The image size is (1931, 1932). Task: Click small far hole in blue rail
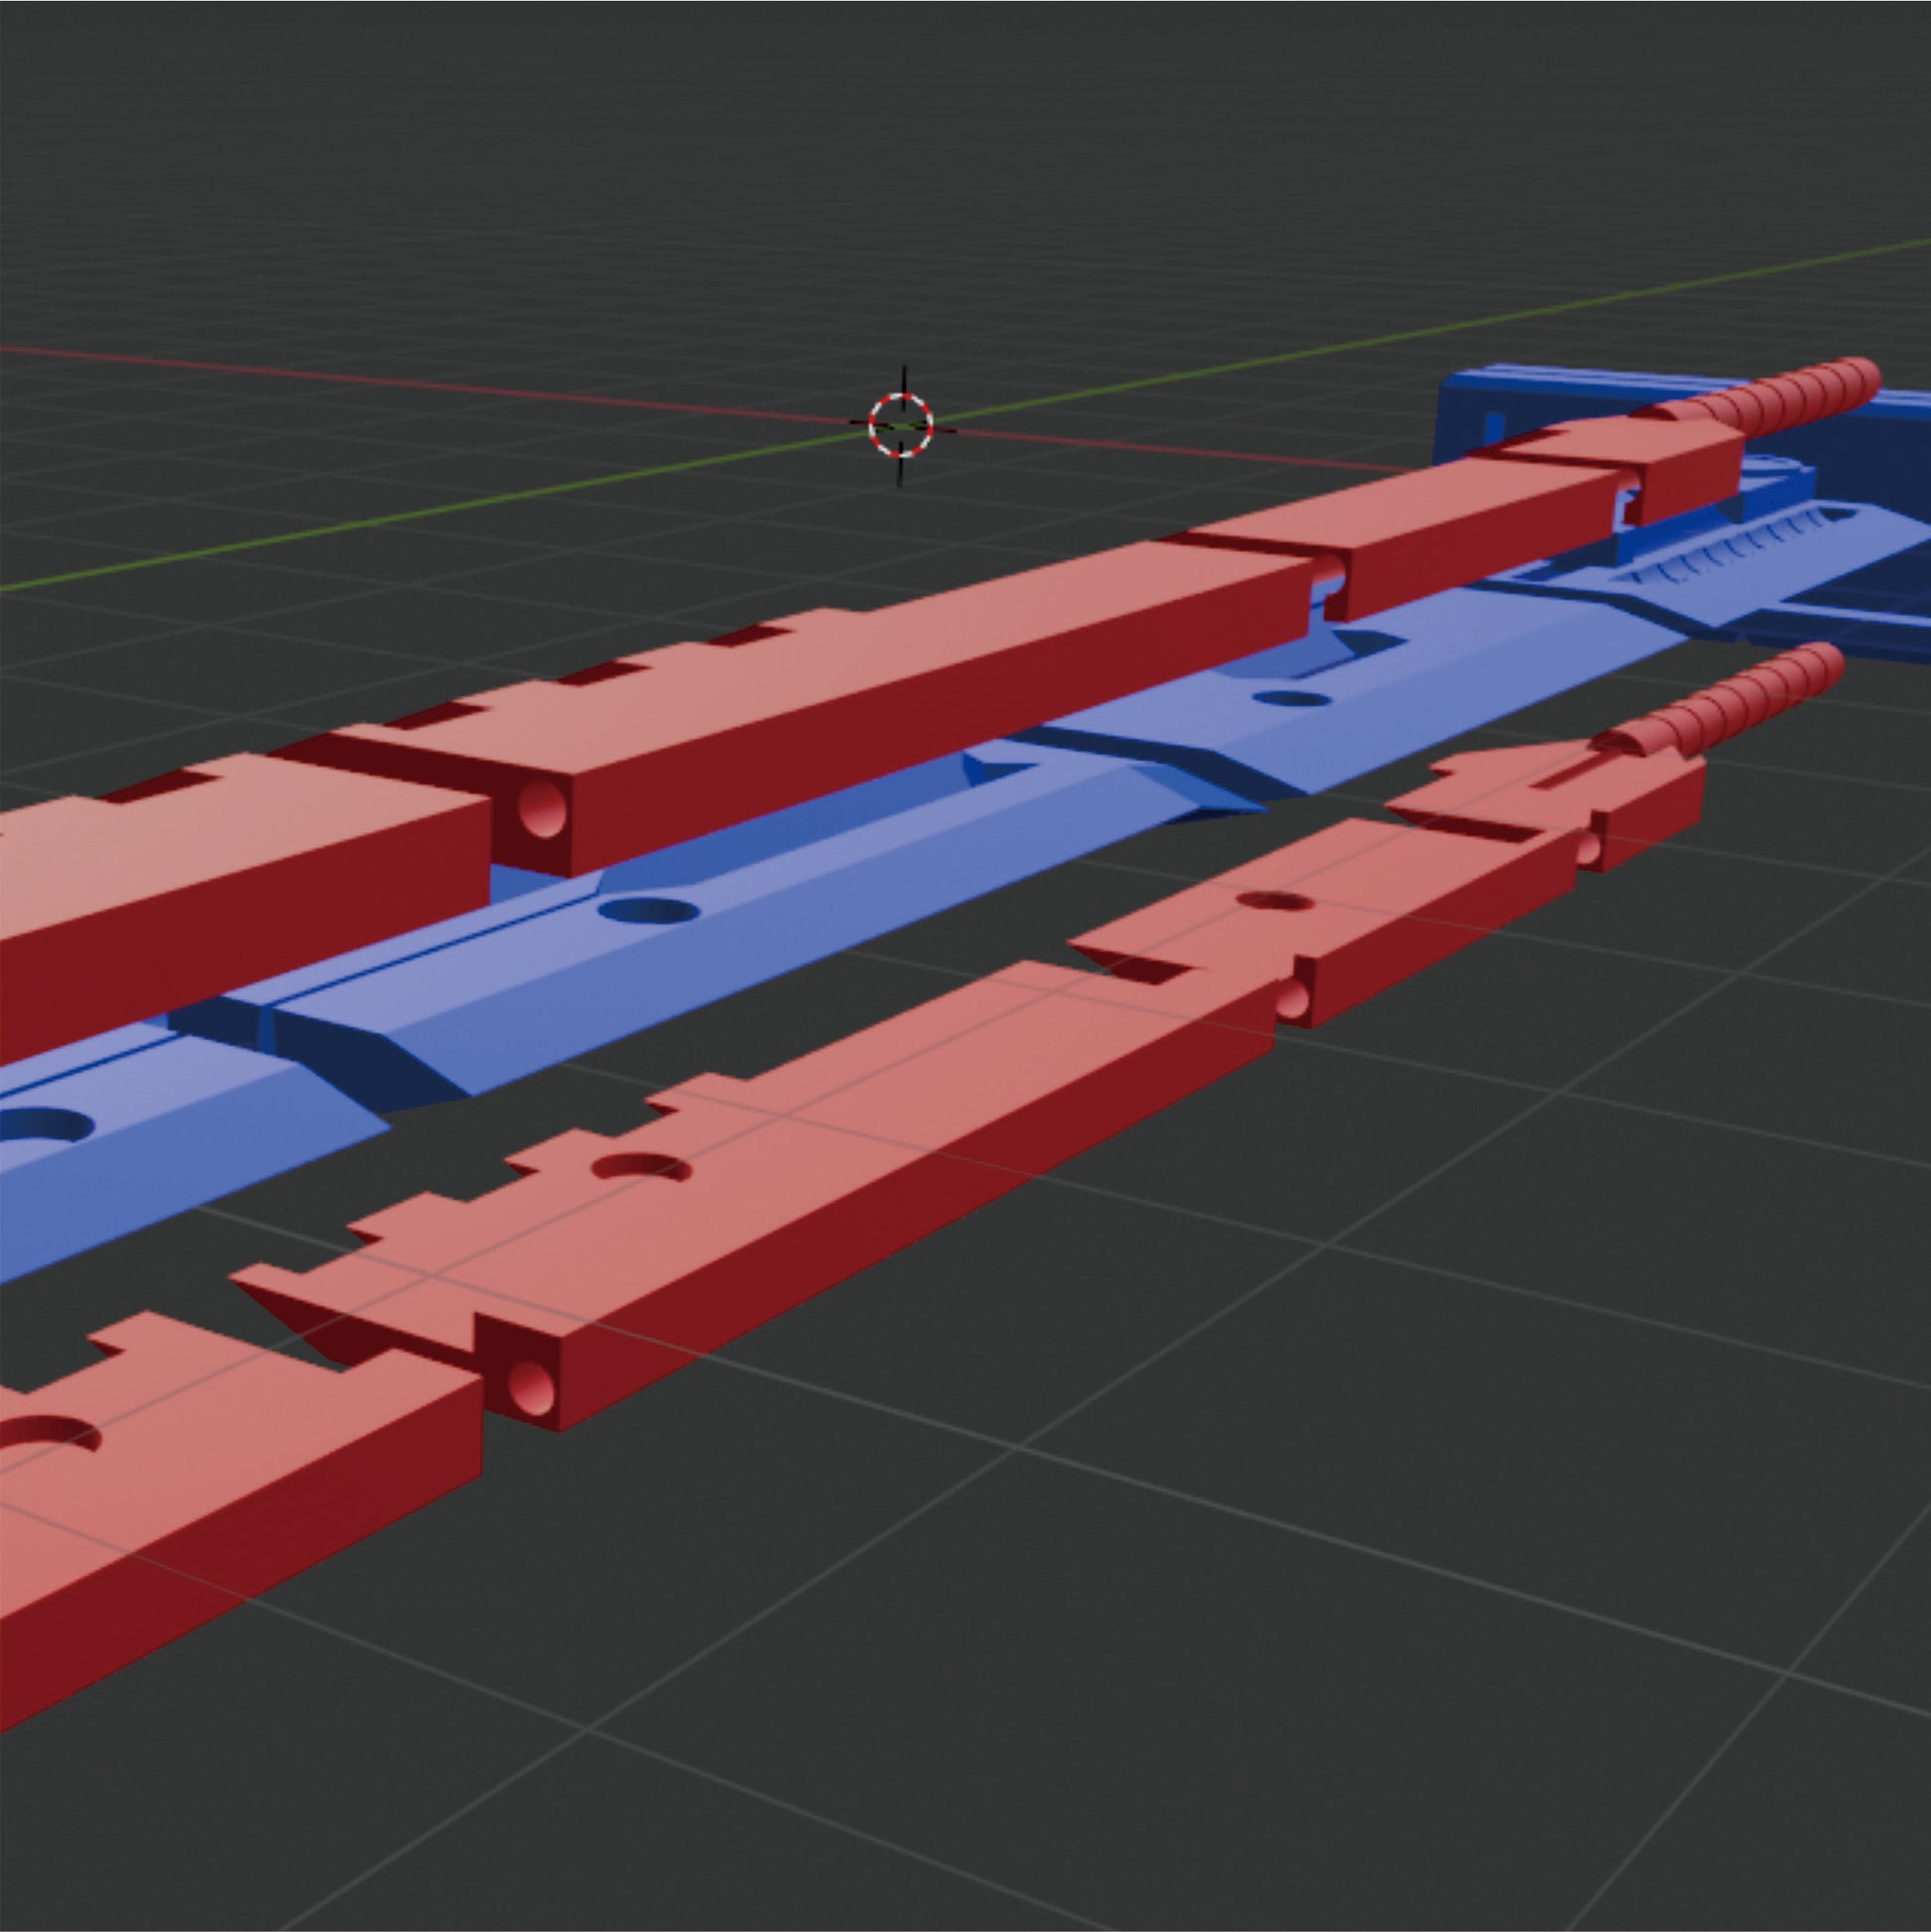[x=1295, y=698]
